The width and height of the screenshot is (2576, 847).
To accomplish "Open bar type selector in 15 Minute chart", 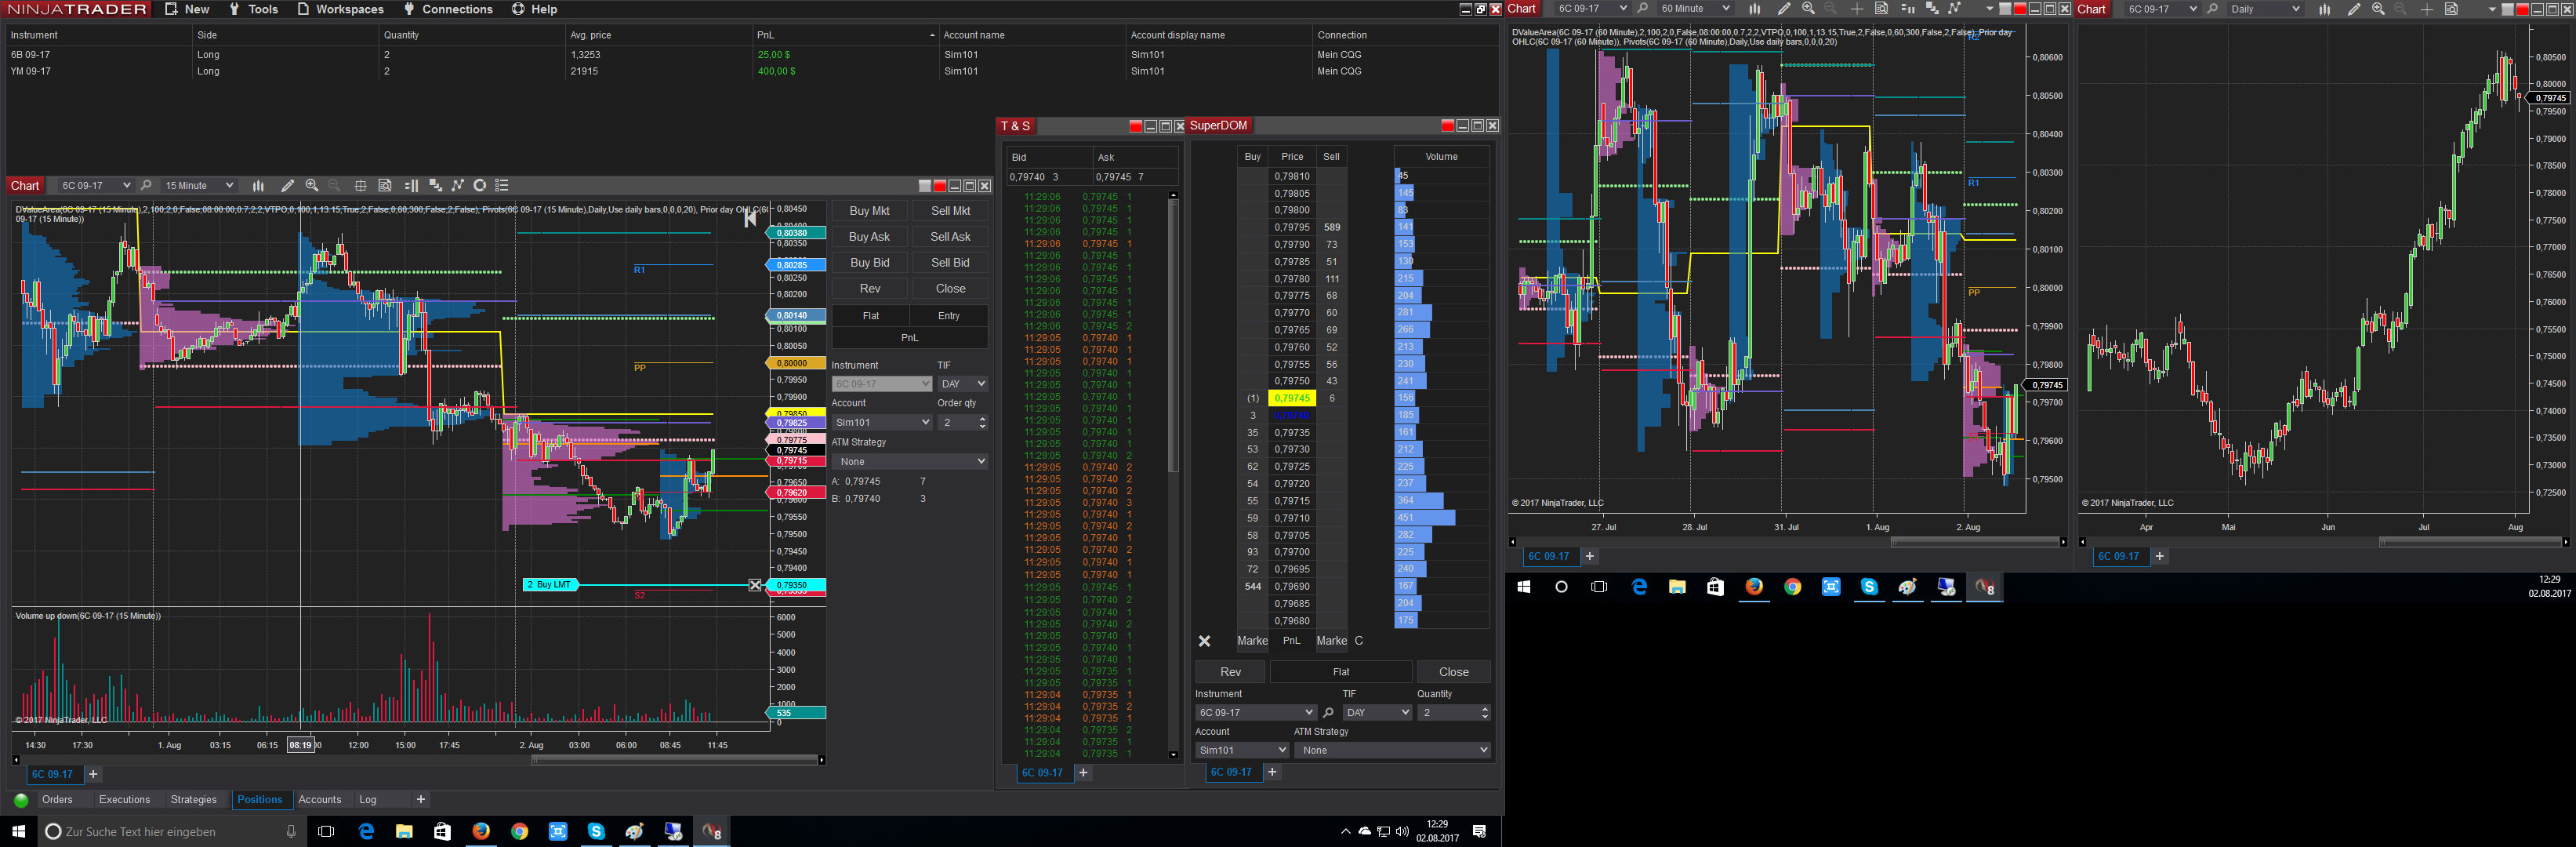I will tap(258, 186).
